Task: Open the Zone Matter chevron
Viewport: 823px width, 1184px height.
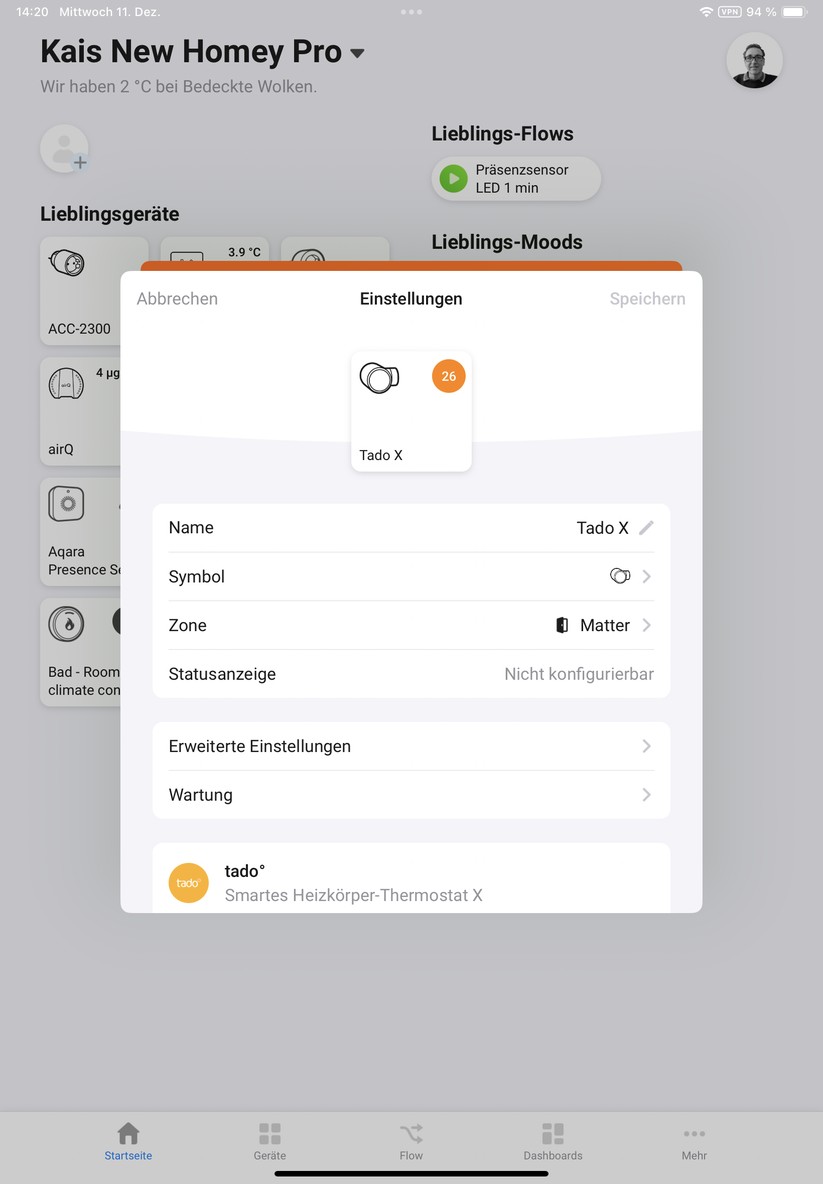Action: coord(646,625)
